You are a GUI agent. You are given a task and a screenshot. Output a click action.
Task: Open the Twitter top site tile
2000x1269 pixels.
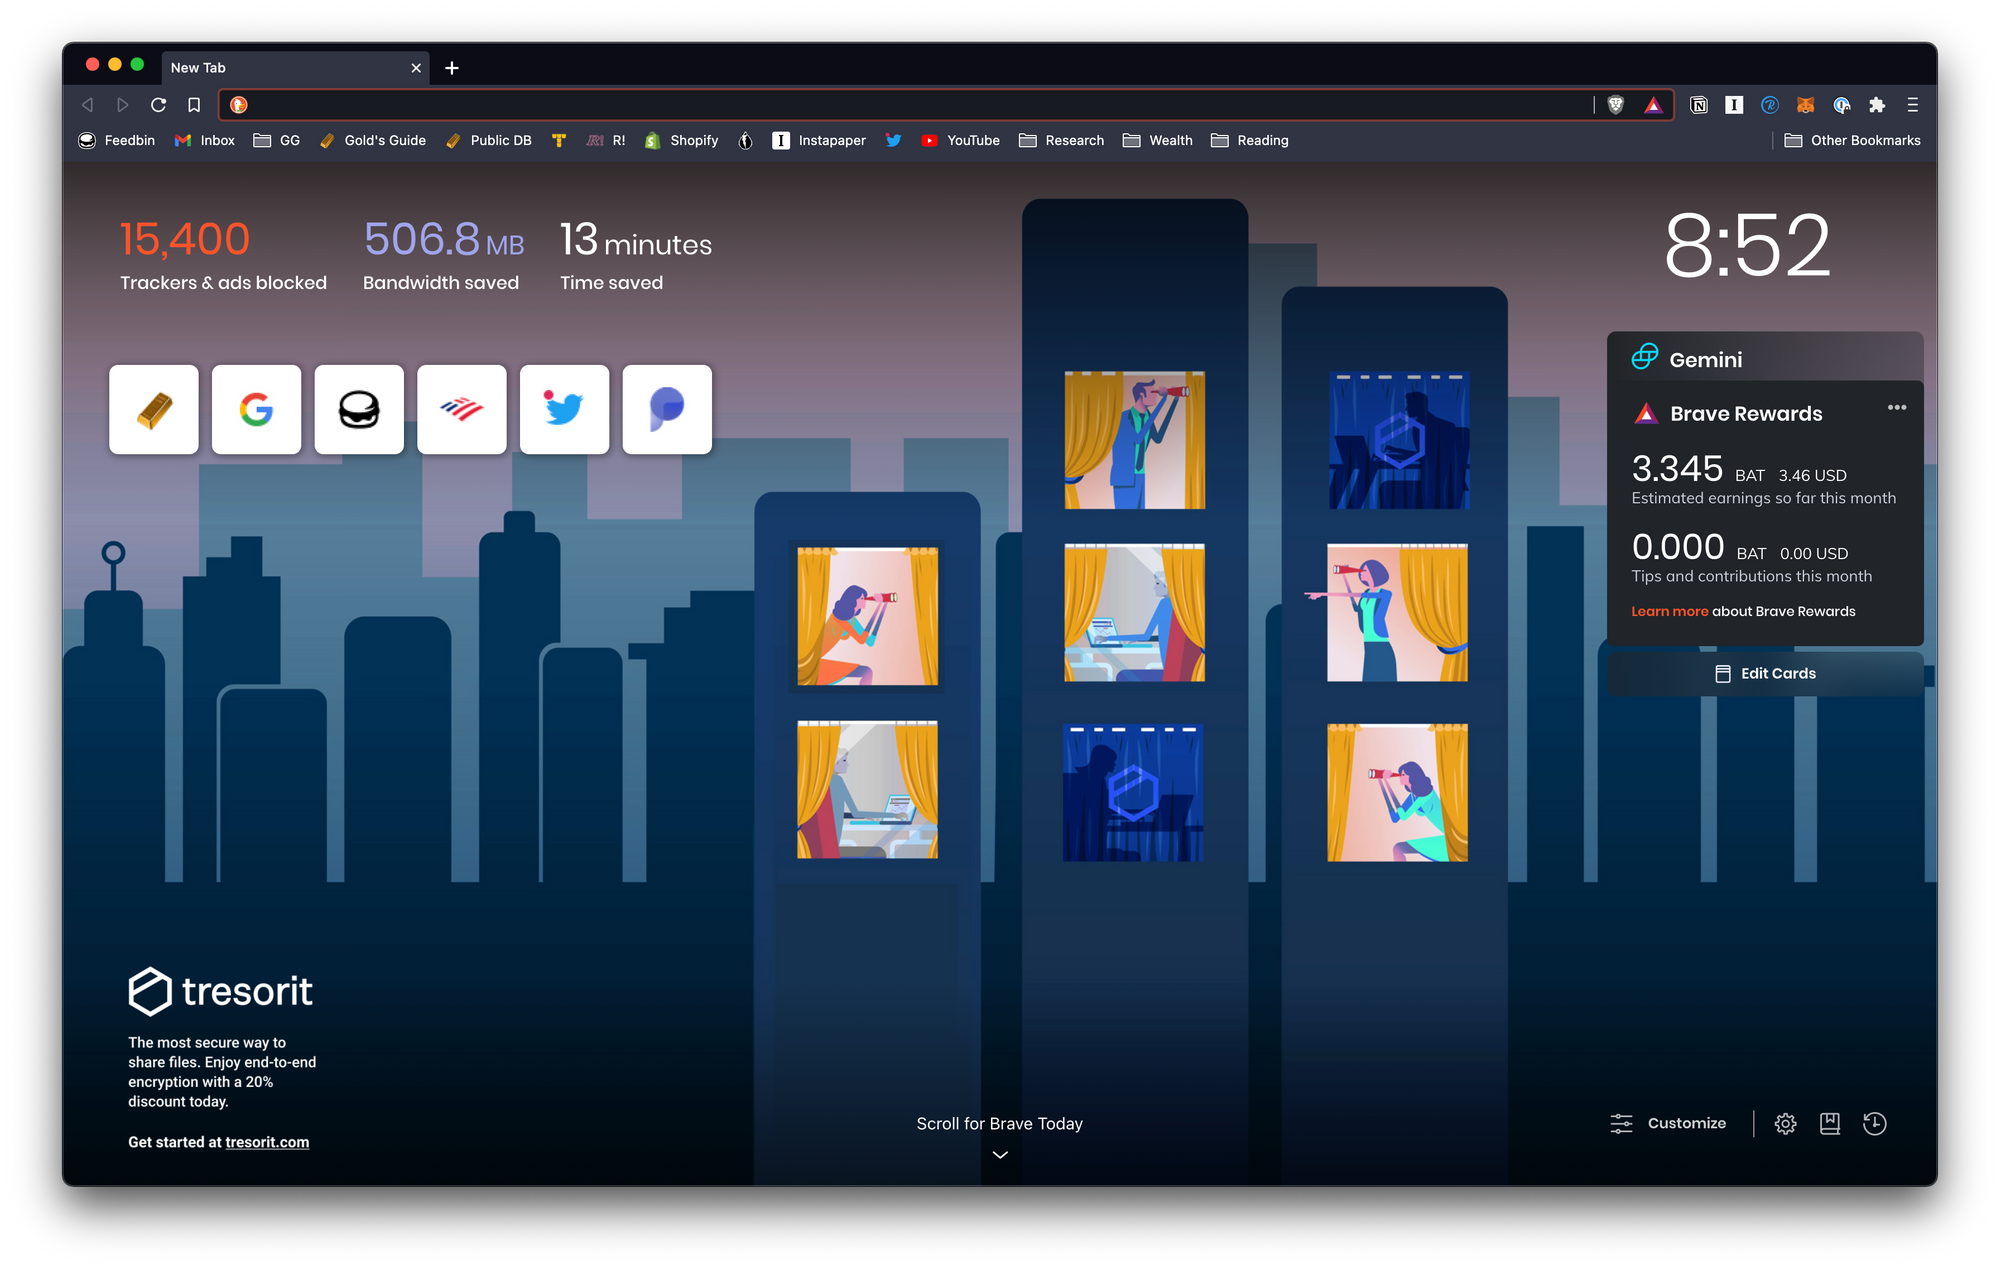[x=564, y=410]
